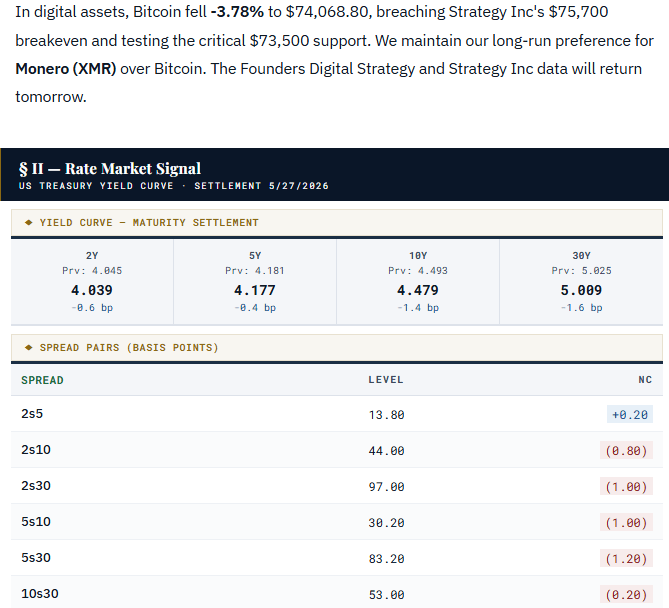
Task: Select the 5Y yield card
Action: (x=255, y=282)
